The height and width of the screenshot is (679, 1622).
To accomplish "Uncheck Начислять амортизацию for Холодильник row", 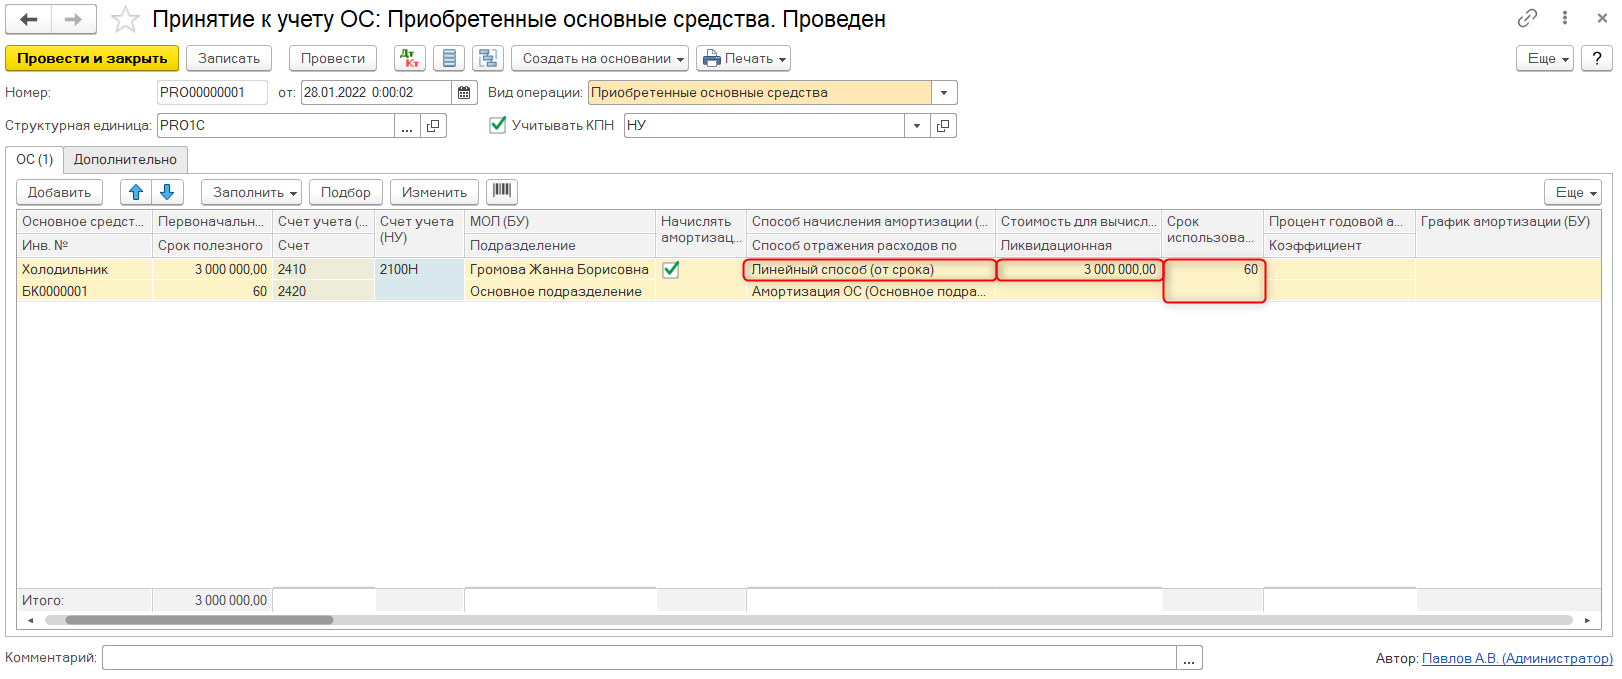I will (671, 269).
